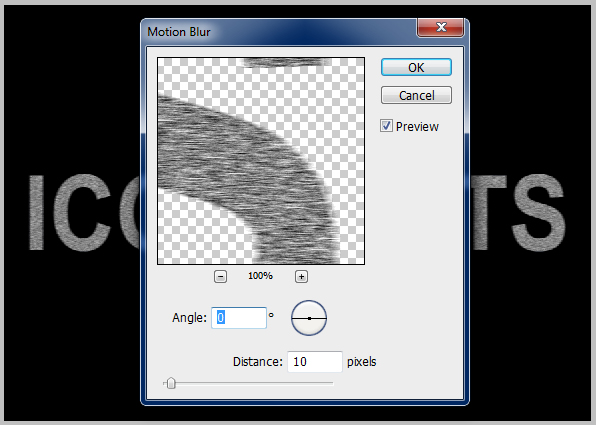Click the letter I on the canvas
596x425 pixels.
pos(36,212)
